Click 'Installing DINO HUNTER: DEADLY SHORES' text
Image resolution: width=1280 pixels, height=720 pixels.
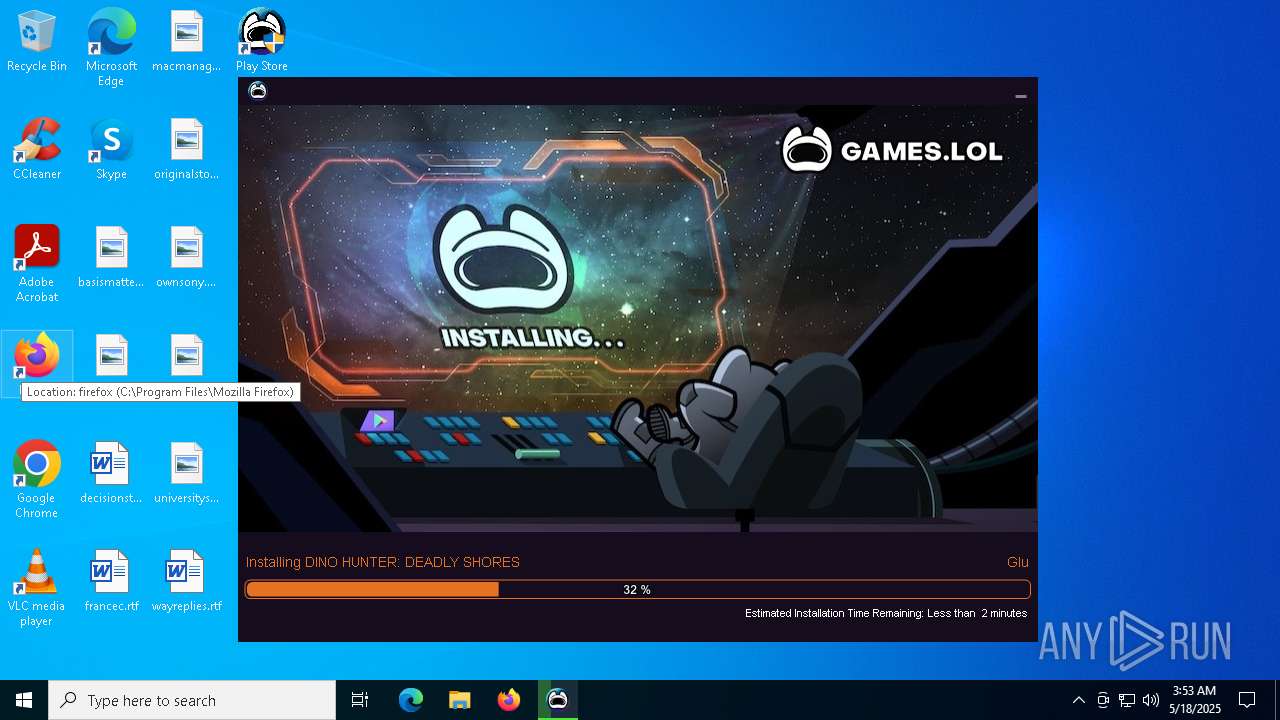(383, 562)
